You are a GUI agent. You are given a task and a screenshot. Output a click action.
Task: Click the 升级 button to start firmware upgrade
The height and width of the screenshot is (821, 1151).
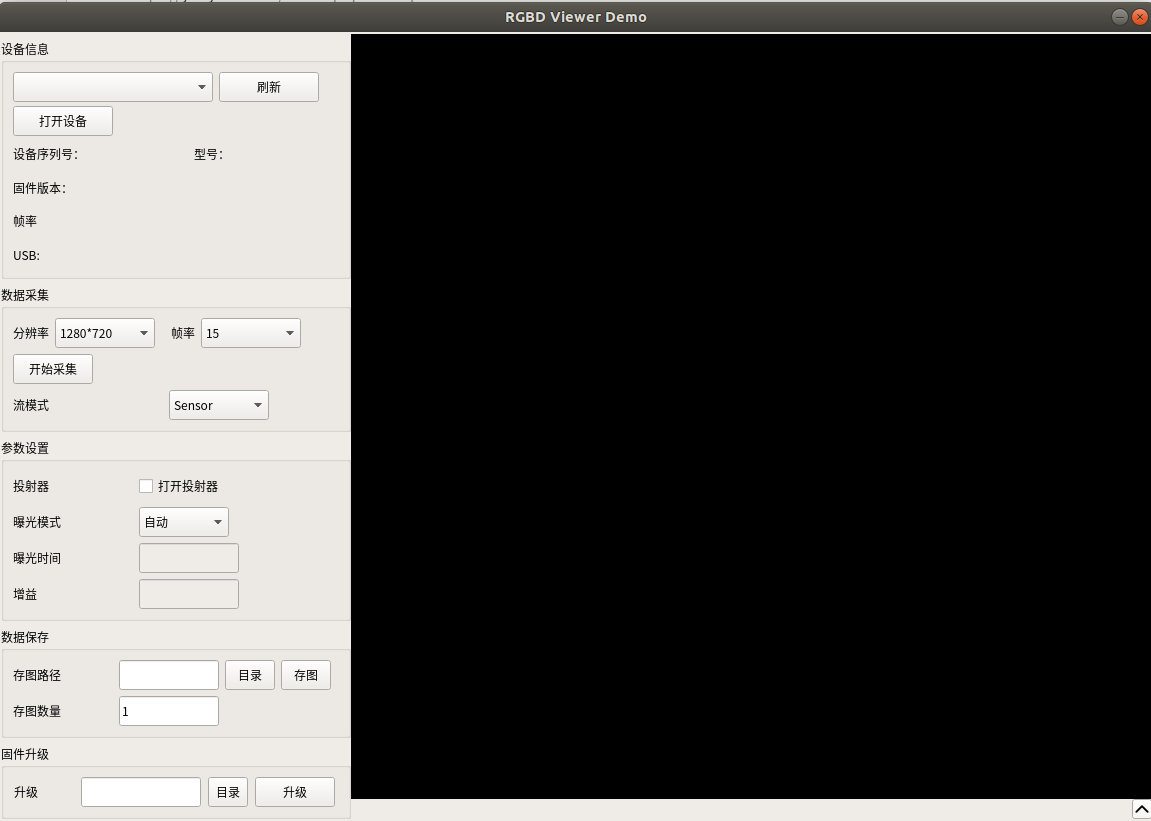pyautogui.click(x=294, y=791)
